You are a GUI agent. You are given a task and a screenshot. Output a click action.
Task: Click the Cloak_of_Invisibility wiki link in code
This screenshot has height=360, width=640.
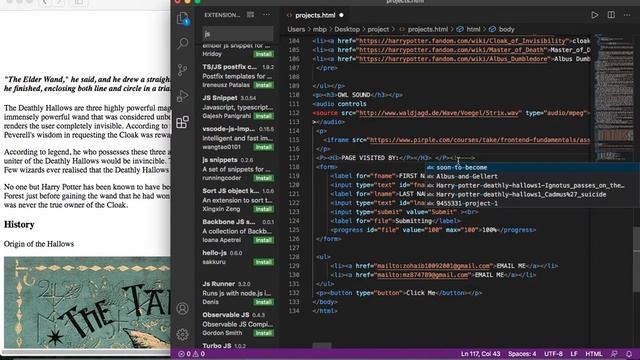point(462,41)
